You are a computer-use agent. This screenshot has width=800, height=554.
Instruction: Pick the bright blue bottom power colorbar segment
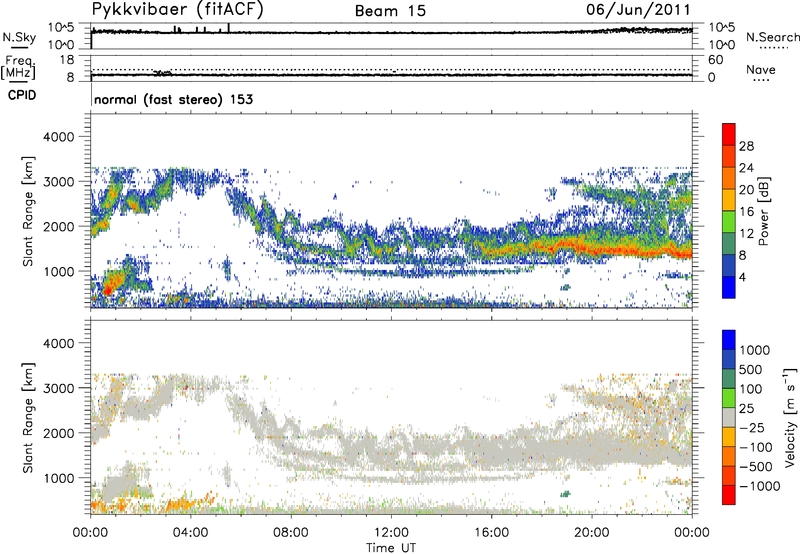[x=729, y=287]
